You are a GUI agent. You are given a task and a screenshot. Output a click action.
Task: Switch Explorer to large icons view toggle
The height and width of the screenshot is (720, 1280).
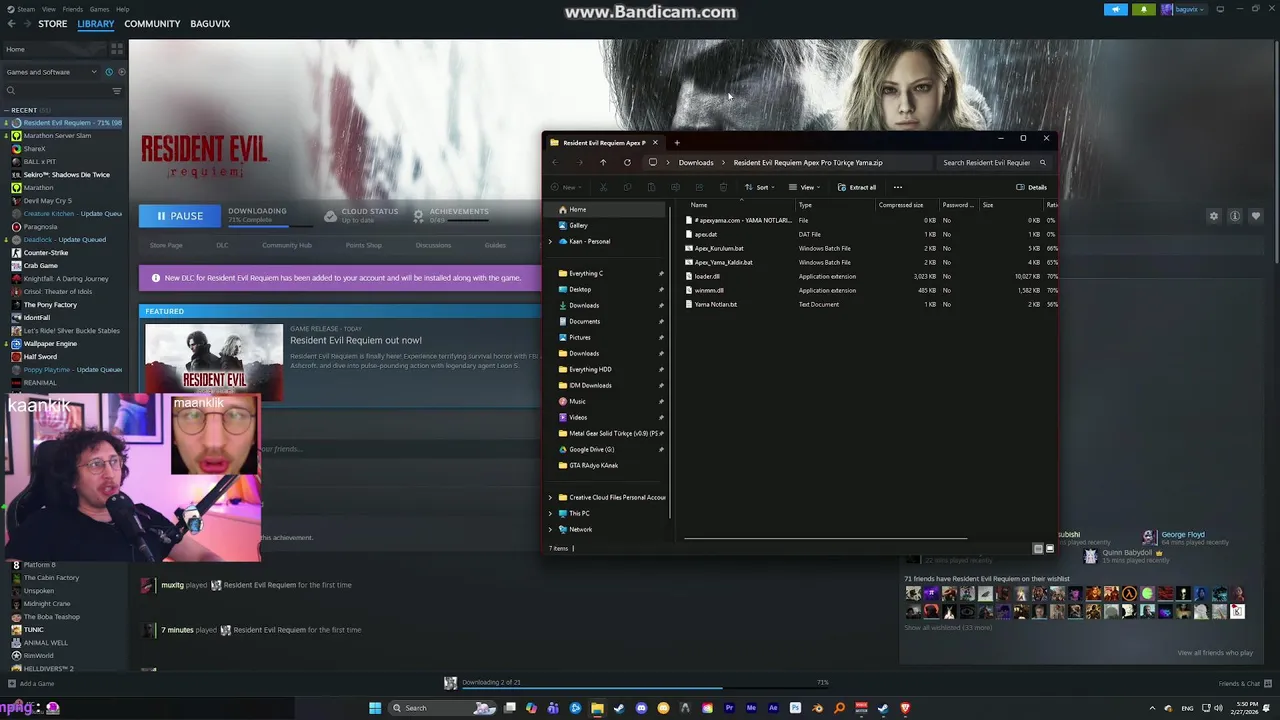click(x=1049, y=548)
